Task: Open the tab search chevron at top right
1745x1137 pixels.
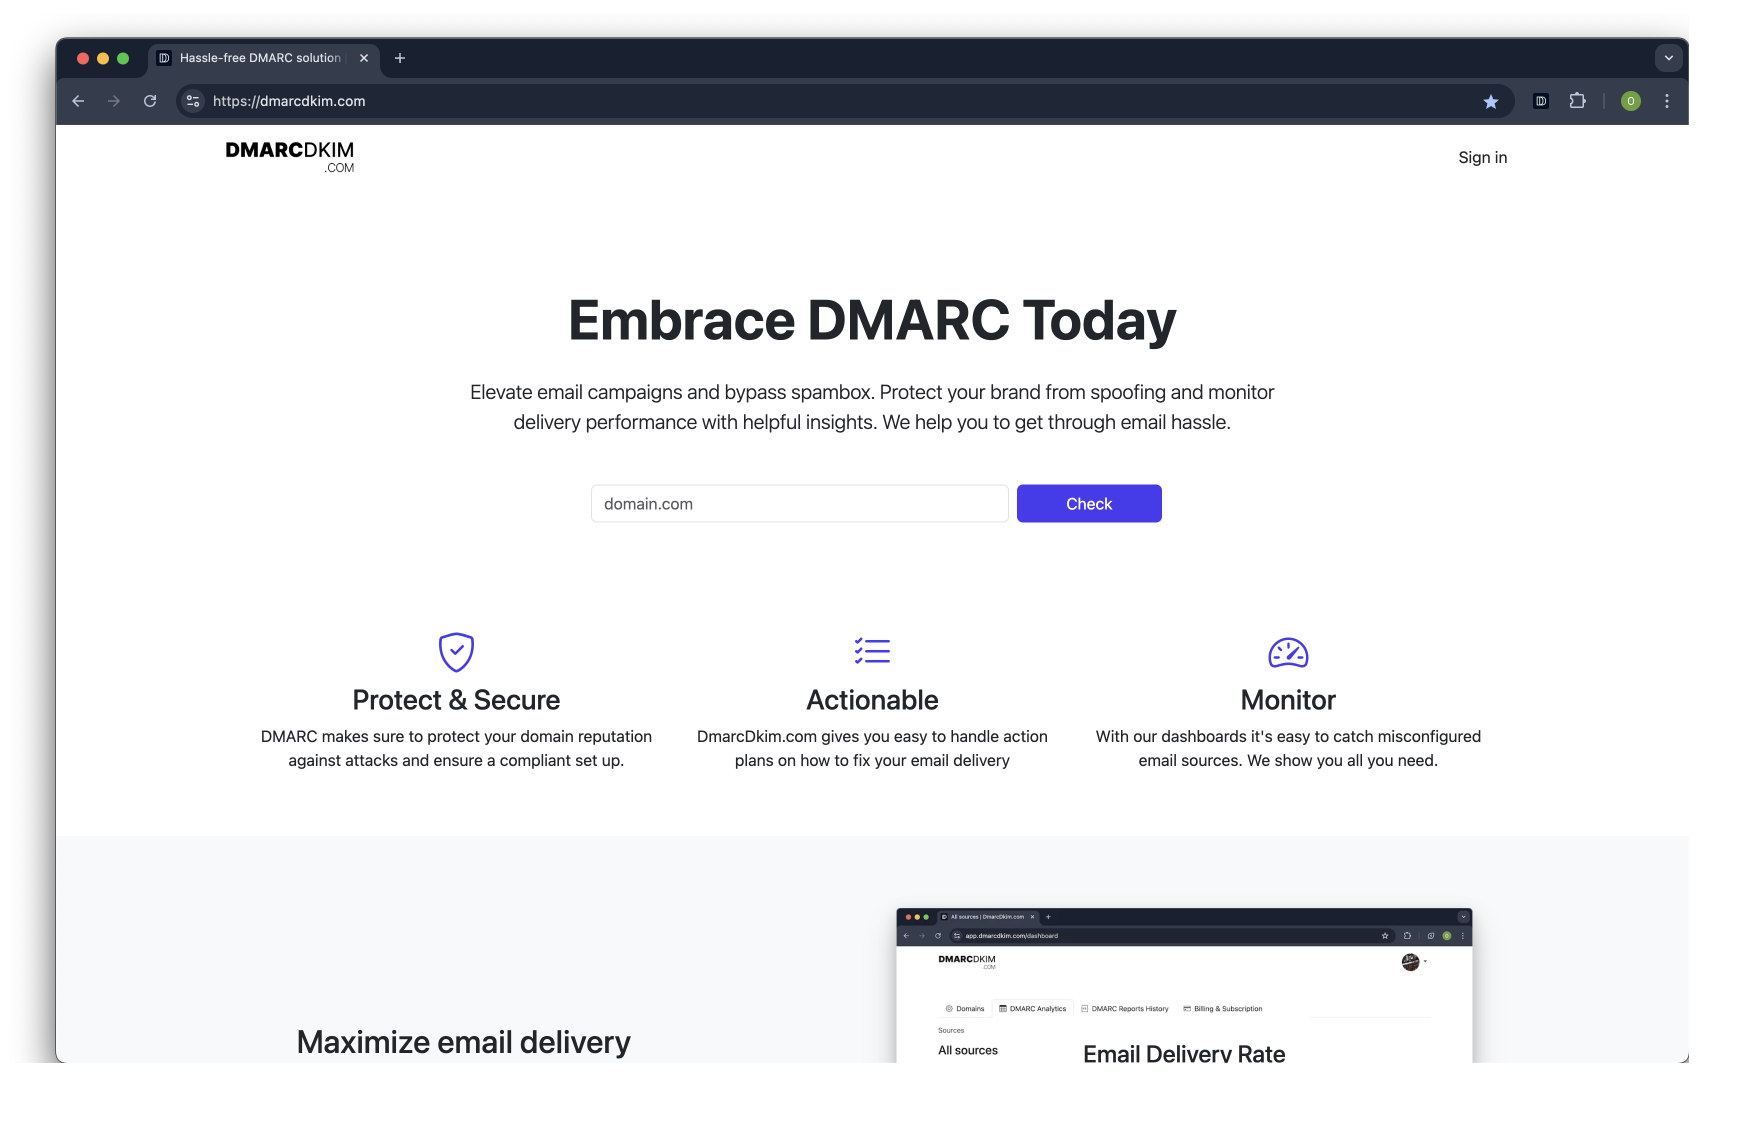Action: pyautogui.click(x=1668, y=58)
